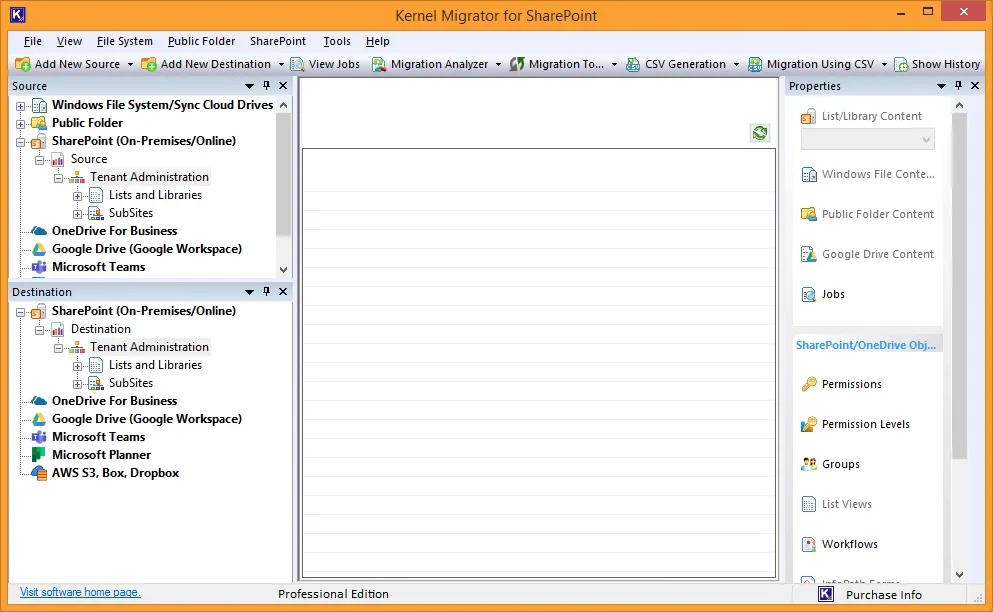Viewport: 993px width, 612px height.
Task: Close the Destination panel
Action: pyautogui.click(x=283, y=291)
